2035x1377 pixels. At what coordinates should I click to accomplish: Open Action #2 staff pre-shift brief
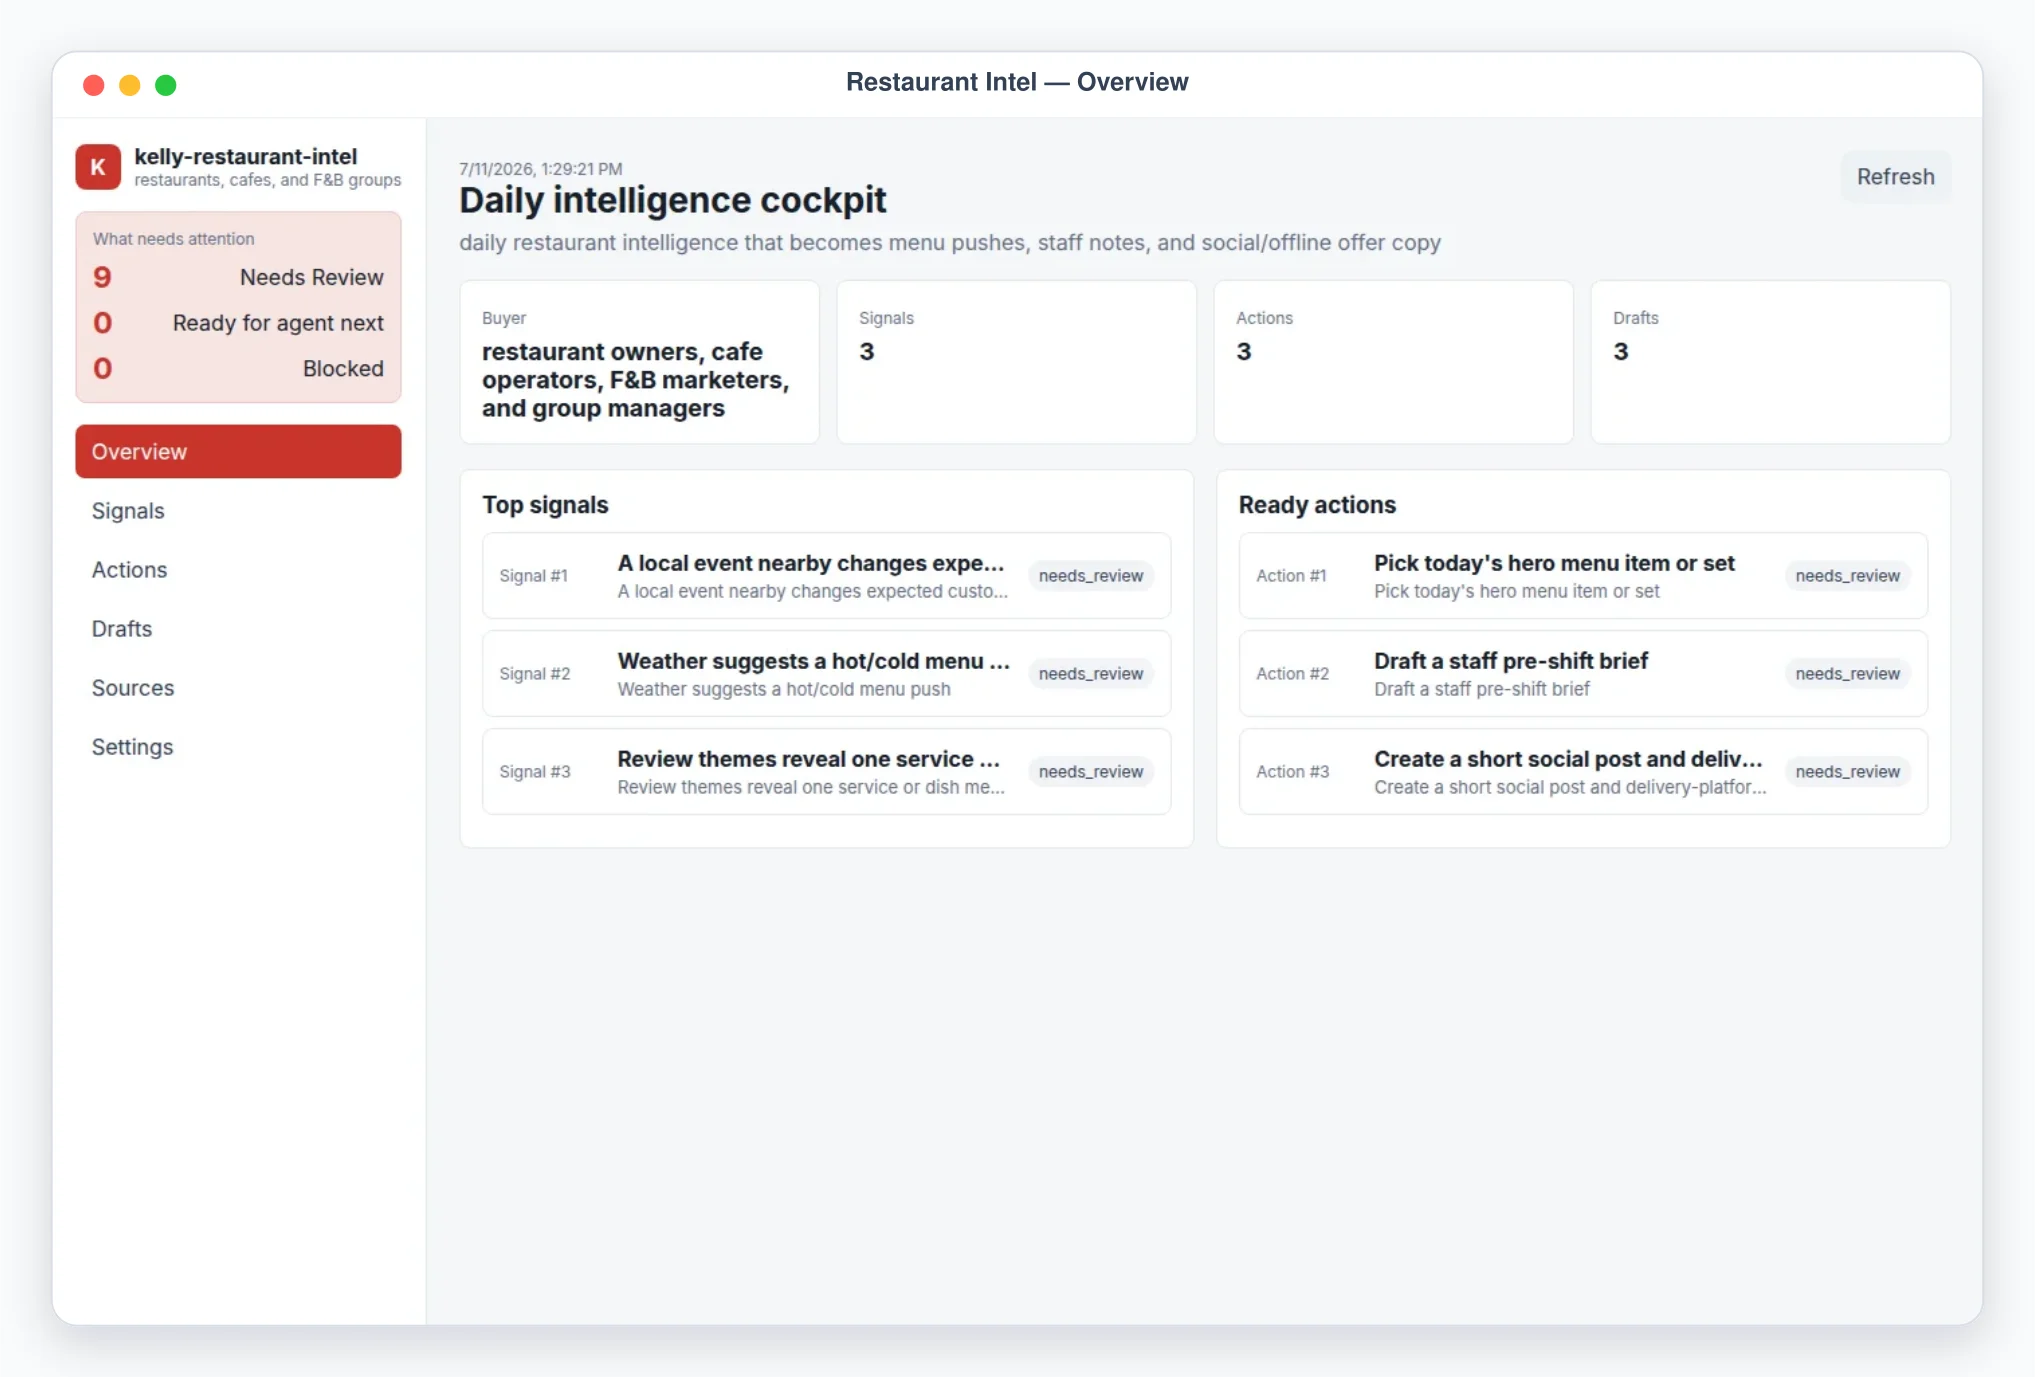coord(1583,674)
